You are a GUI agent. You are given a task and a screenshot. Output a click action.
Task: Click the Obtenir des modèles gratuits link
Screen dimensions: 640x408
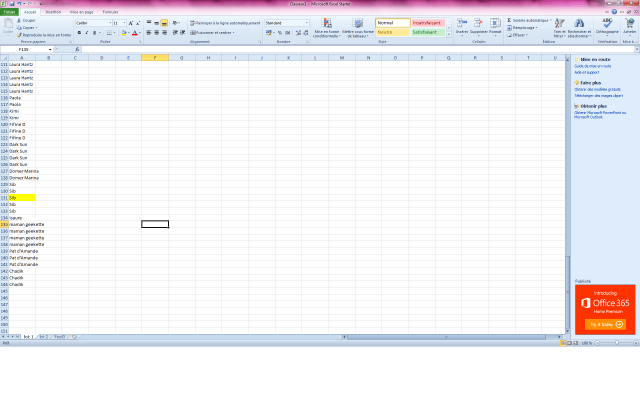(x=598, y=89)
